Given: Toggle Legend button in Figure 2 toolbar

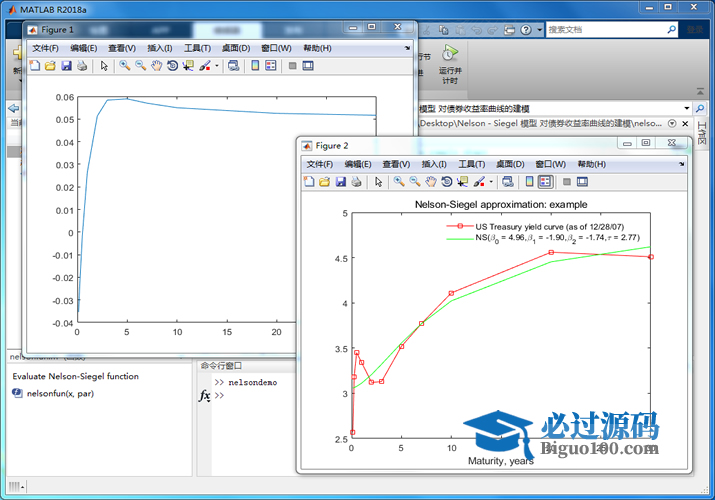Looking at the screenshot, I should tap(545, 182).
